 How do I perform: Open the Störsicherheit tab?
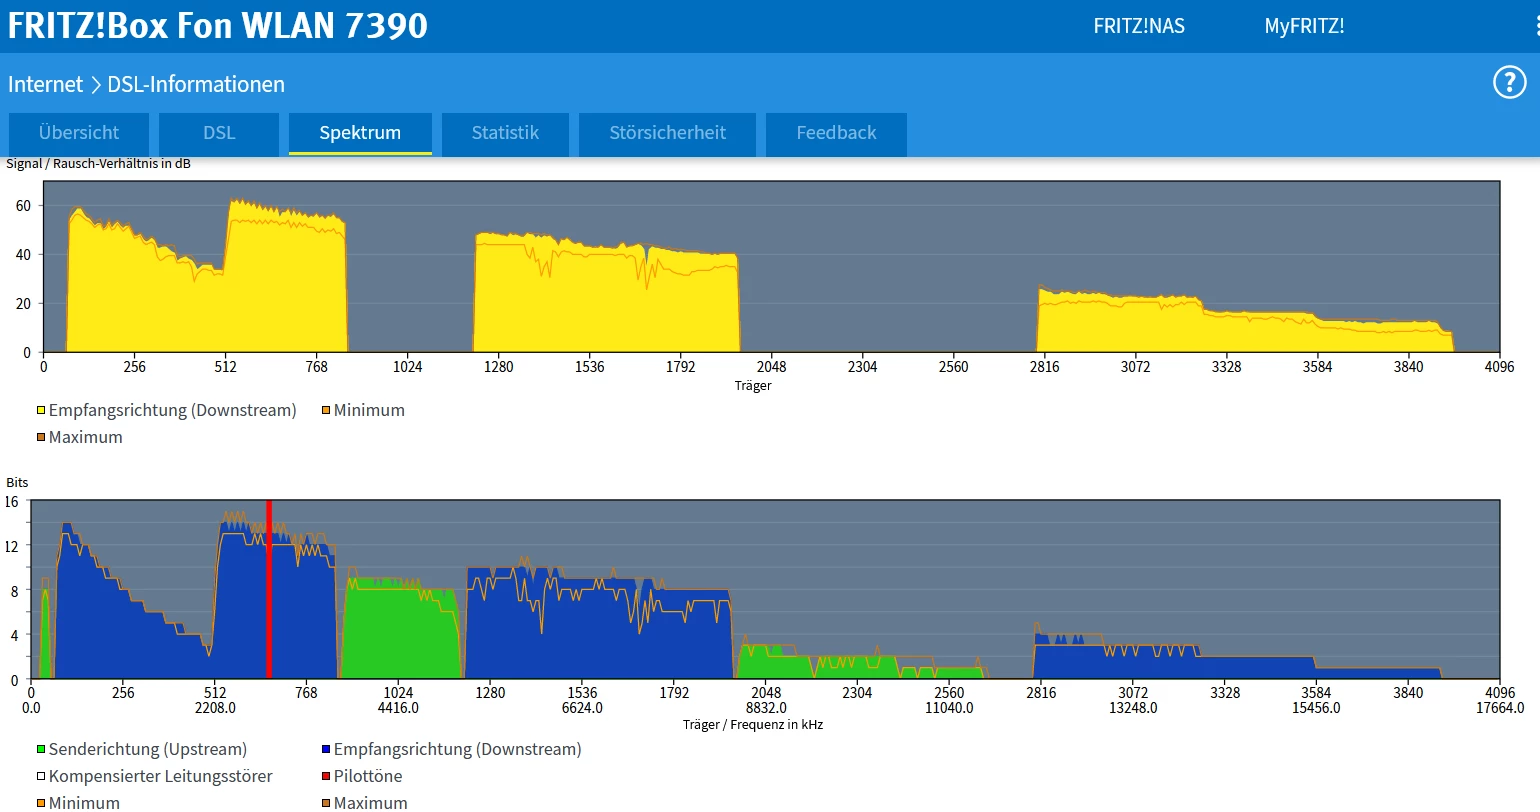tap(667, 133)
